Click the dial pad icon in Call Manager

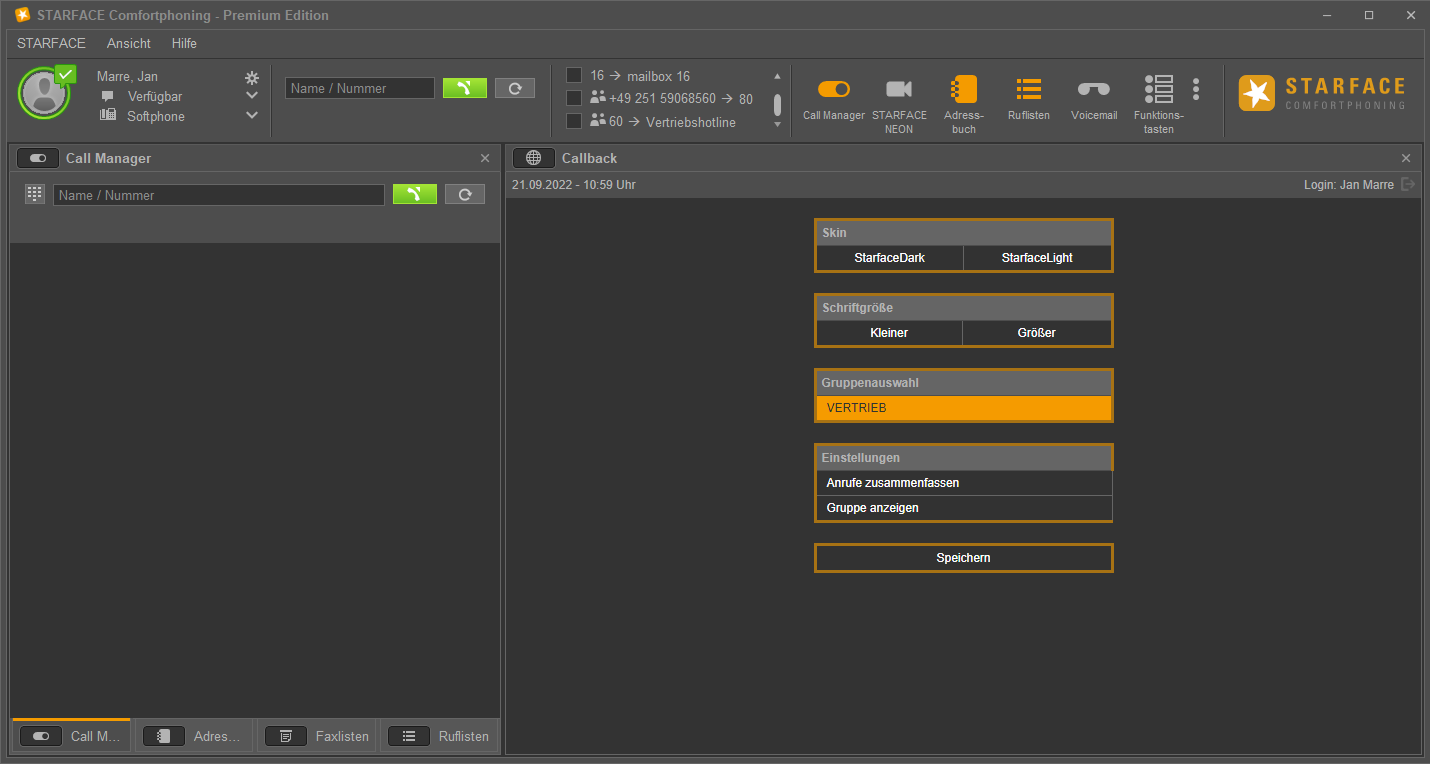pos(35,195)
